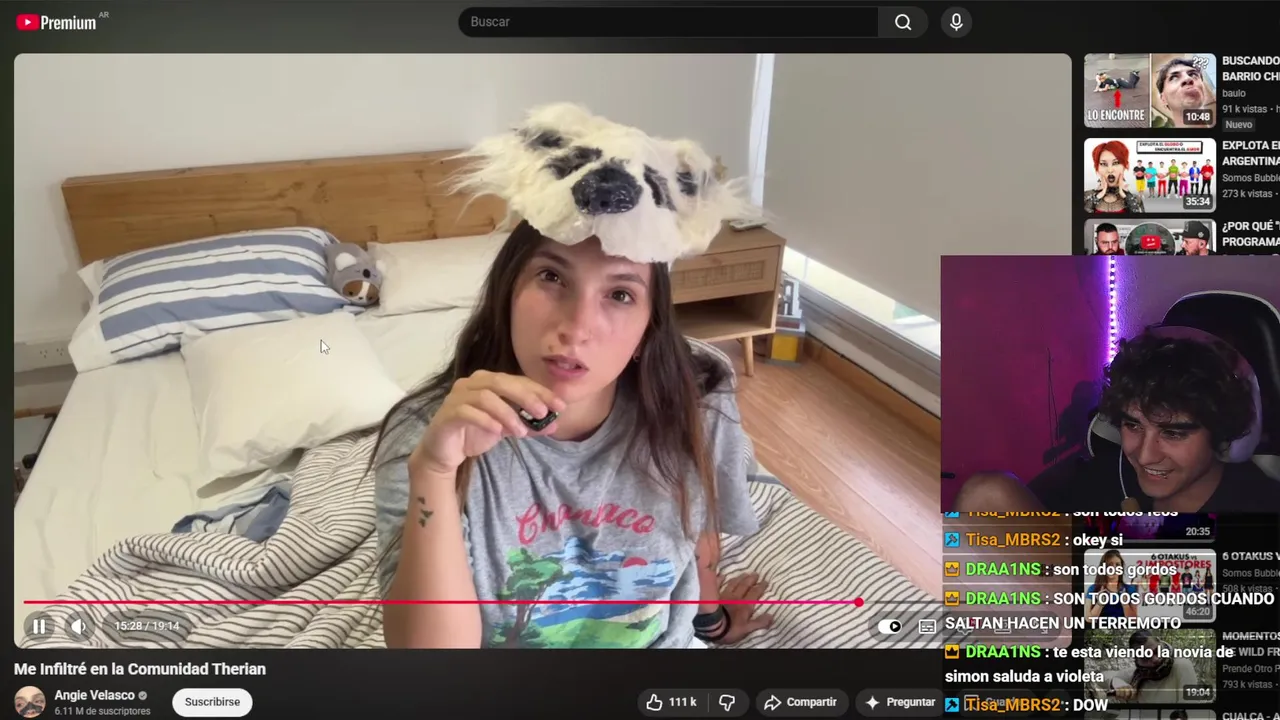
Task: Open Angie Velasco channel avatar
Action: click(30, 701)
